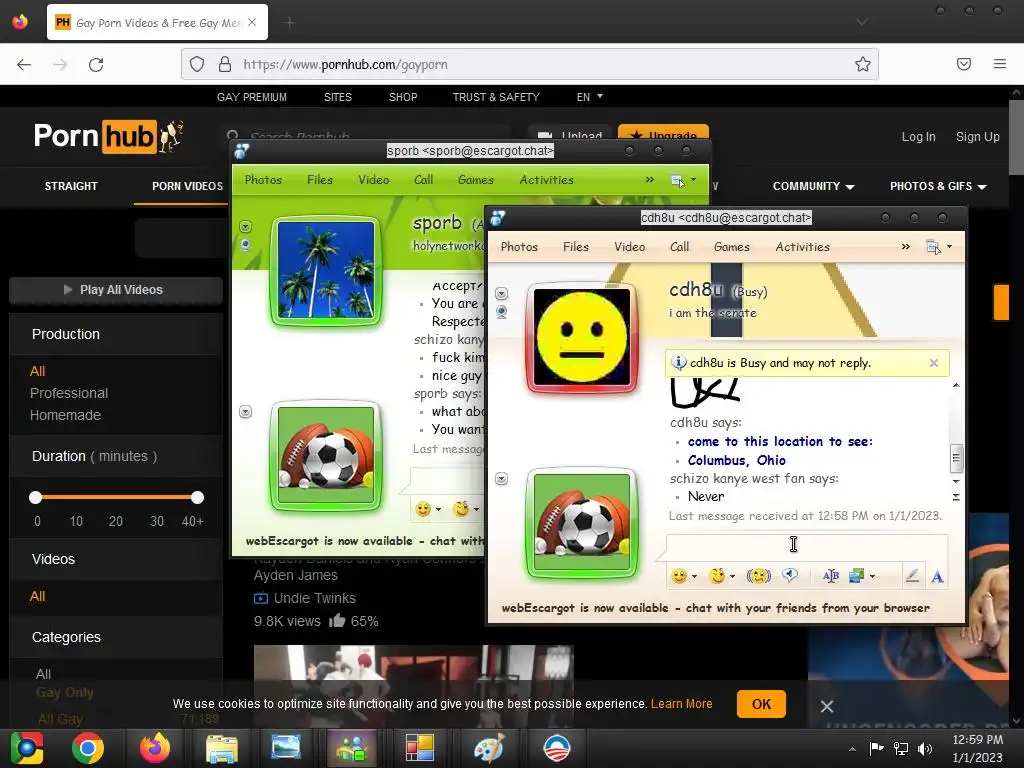Open Learn More cookie link
This screenshot has width=1024, height=768.
coord(681,704)
